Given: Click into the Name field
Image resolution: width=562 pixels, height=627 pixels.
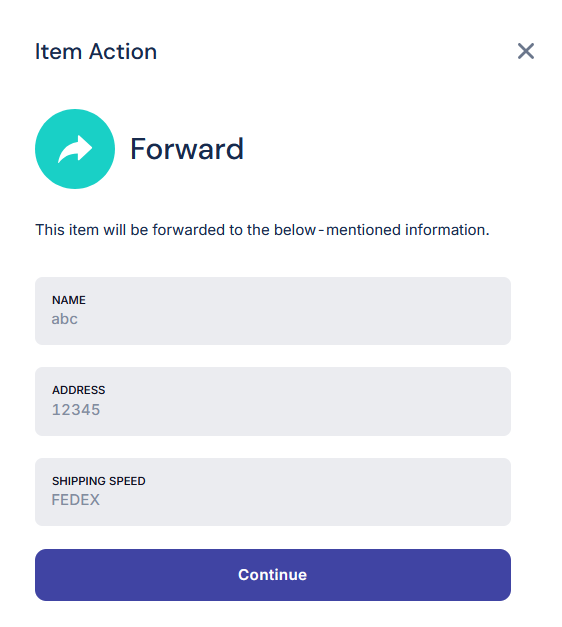Looking at the screenshot, I should coord(273,311).
